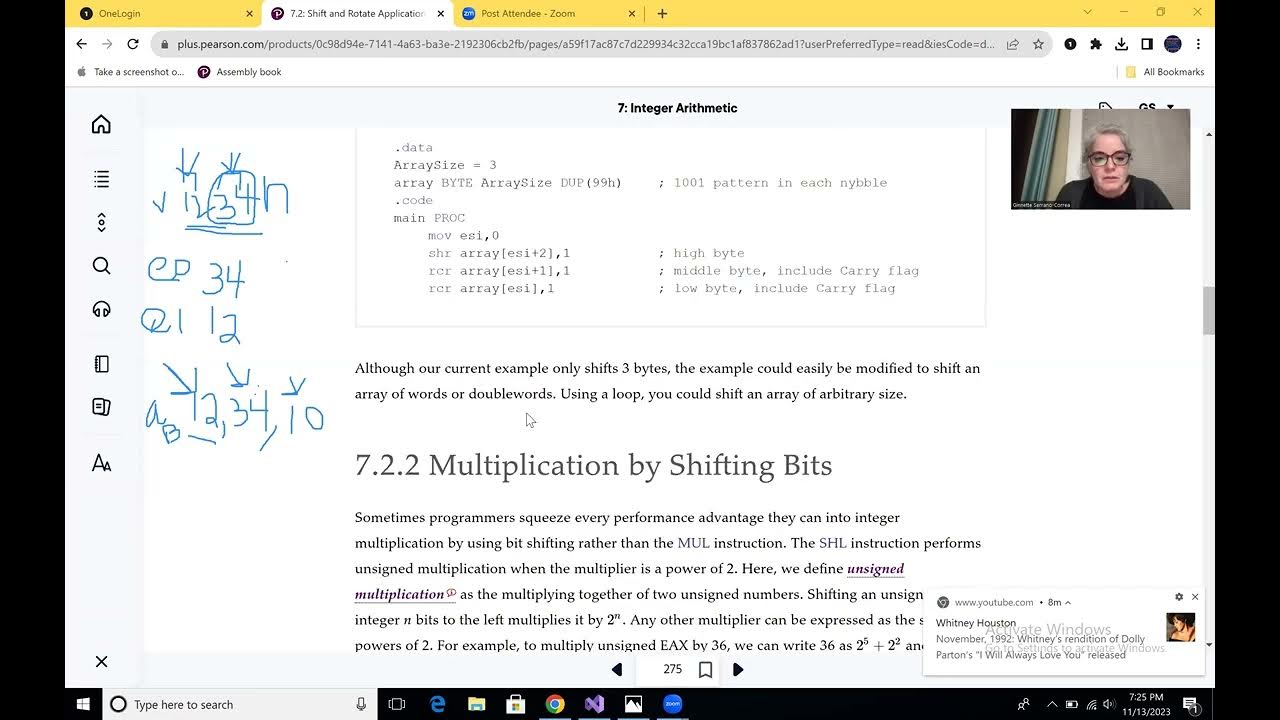Open the table of contents list icon
The image size is (1280, 720).
(101, 179)
